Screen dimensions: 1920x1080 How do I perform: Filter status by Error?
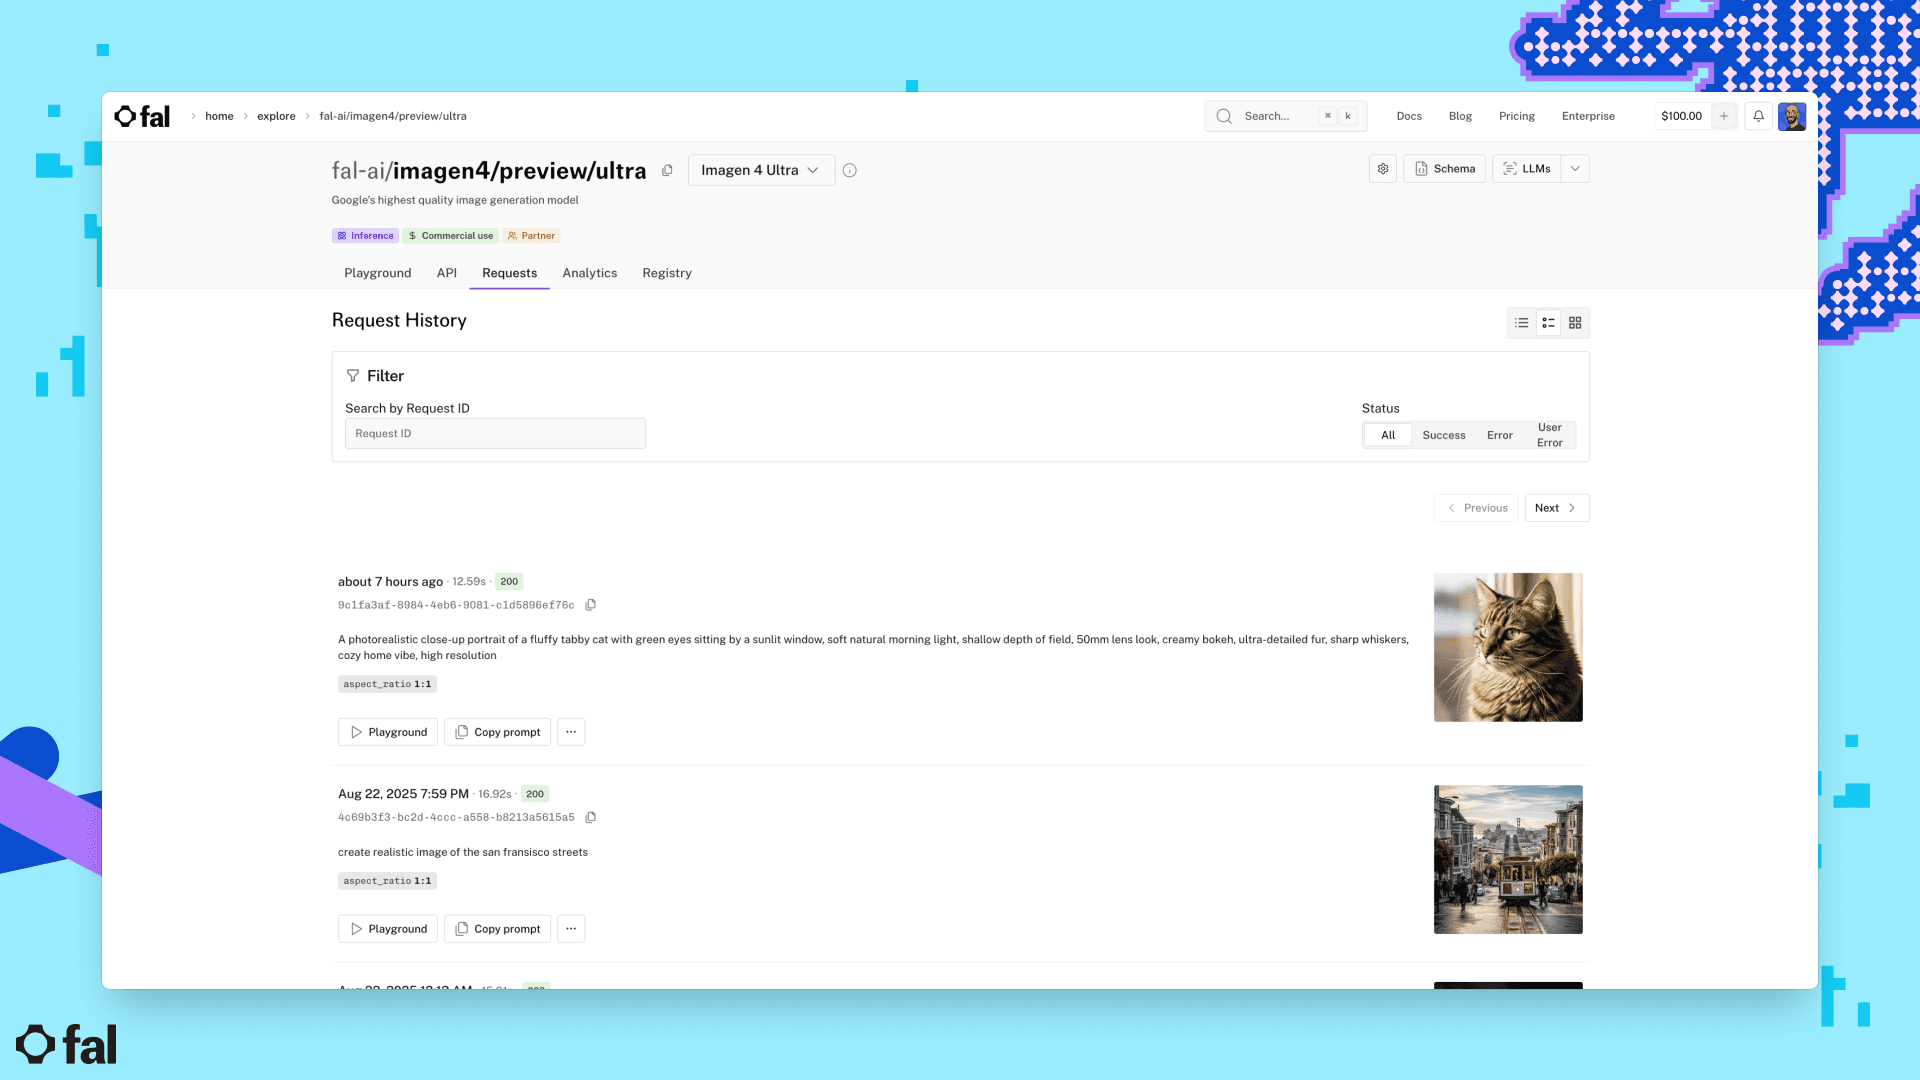click(x=1499, y=435)
